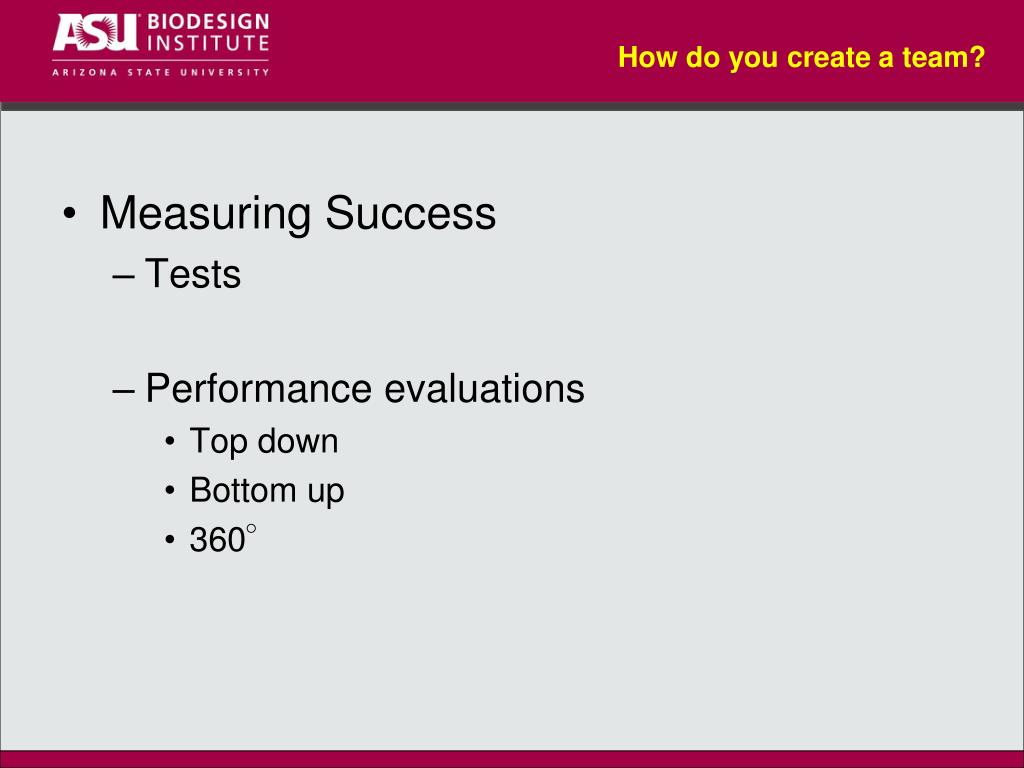Click the bullet before 360
1024x768 pixels.
170,541
